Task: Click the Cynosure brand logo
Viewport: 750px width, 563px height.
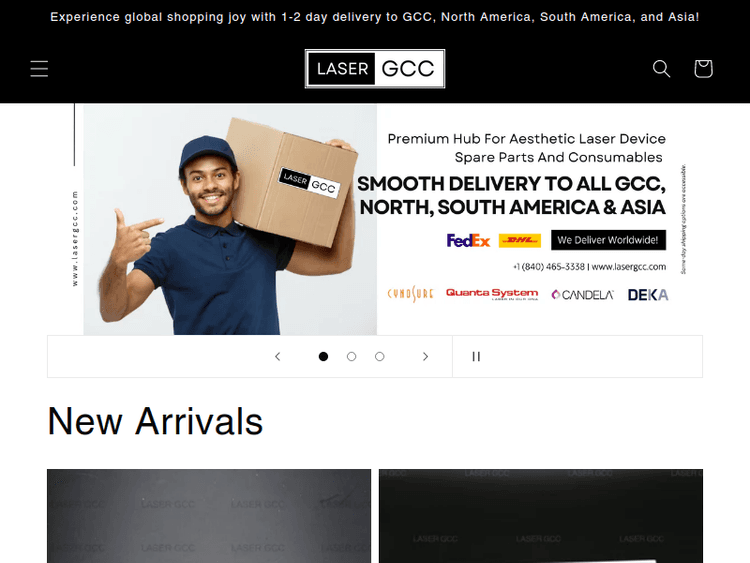Action: (x=410, y=294)
